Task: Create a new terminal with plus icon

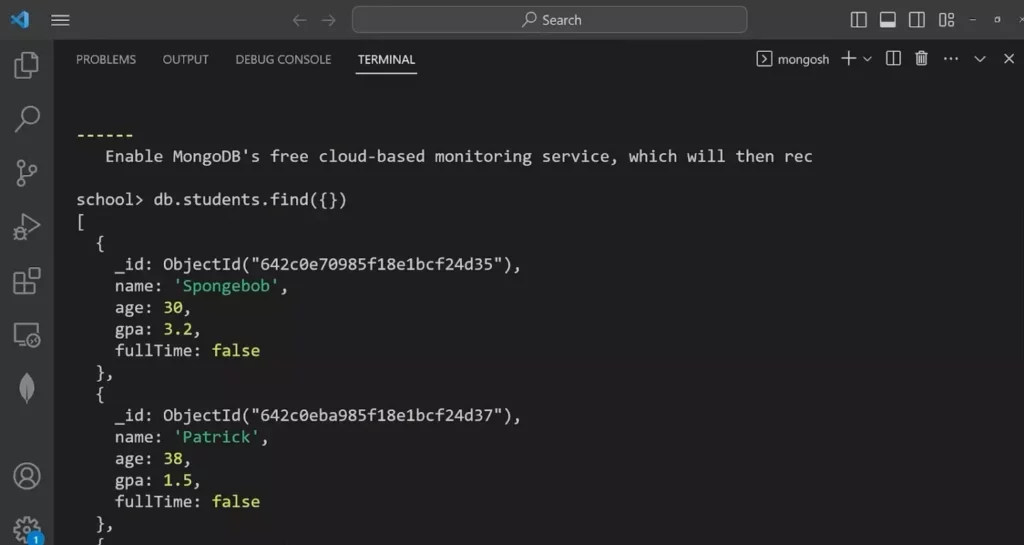Action: pyautogui.click(x=848, y=59)
